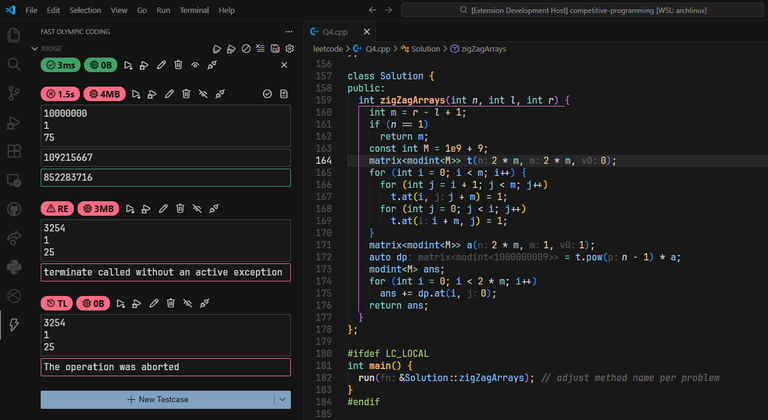Click the 'terminate called without an active exception' output
This screenshot has height=420, width=768.
(x=166, y=272)
